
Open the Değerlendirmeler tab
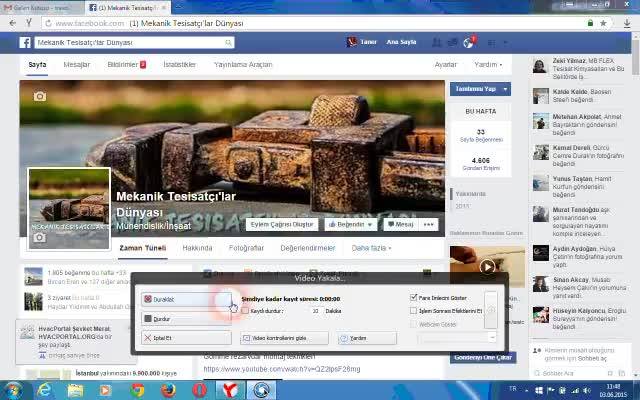[x=308, y=248]
